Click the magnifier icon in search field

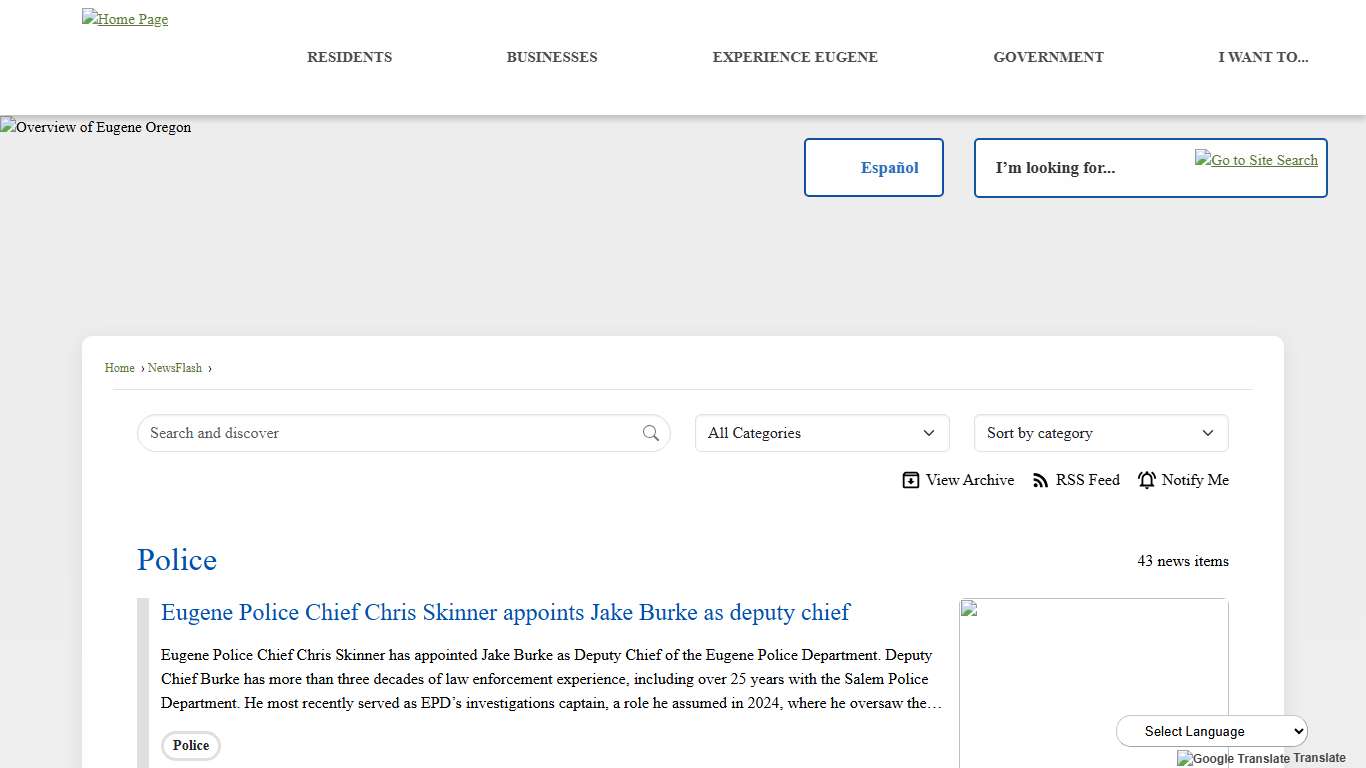(651, 433)
